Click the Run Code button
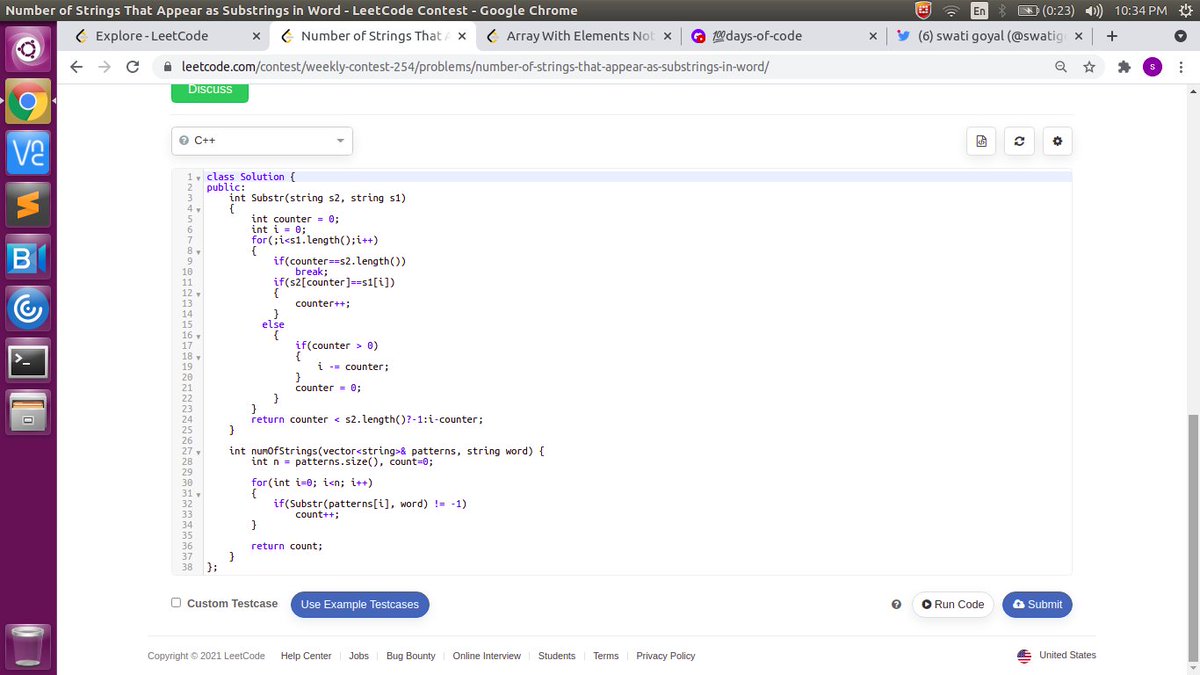Image resolution: width=1200 pixels, height=675 pixels. coord(953,604)
